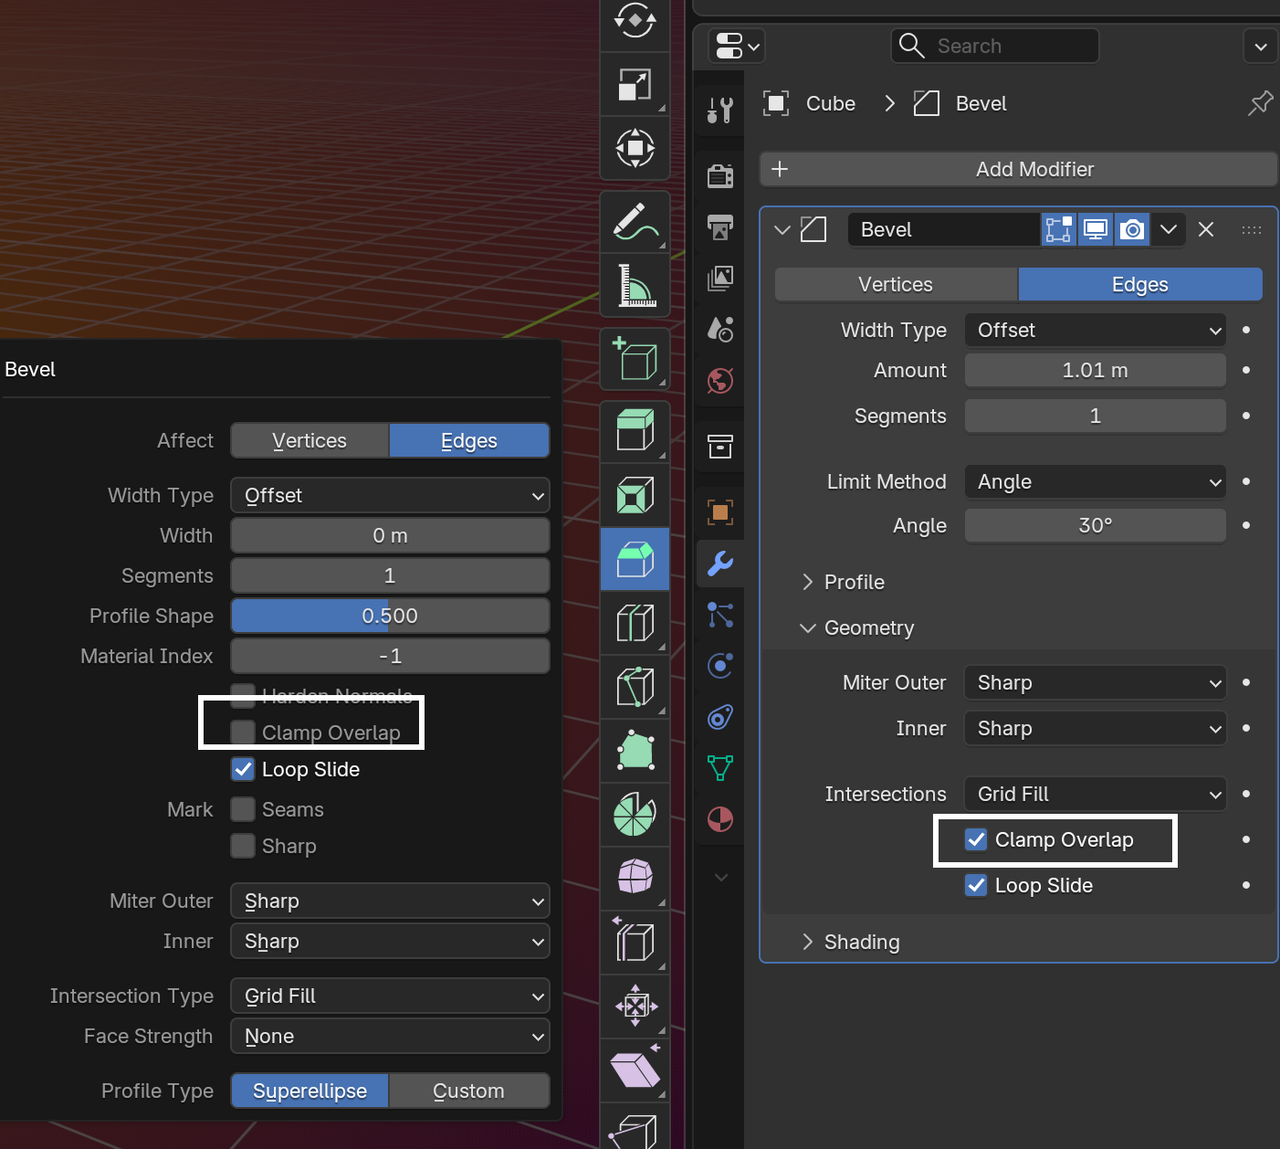Enable Clamp Overlap in the operator panel
The width and height of the screenshot is (1280, 1149).
click(x=242, y=732)
